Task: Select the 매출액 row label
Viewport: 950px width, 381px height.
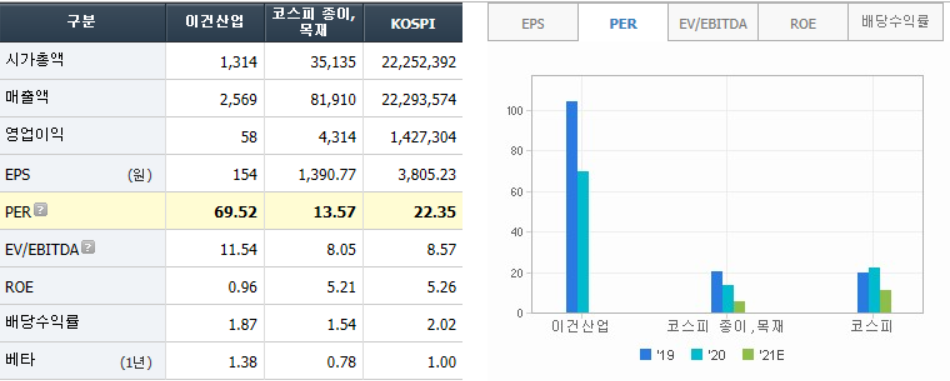Action: (27, 98)
